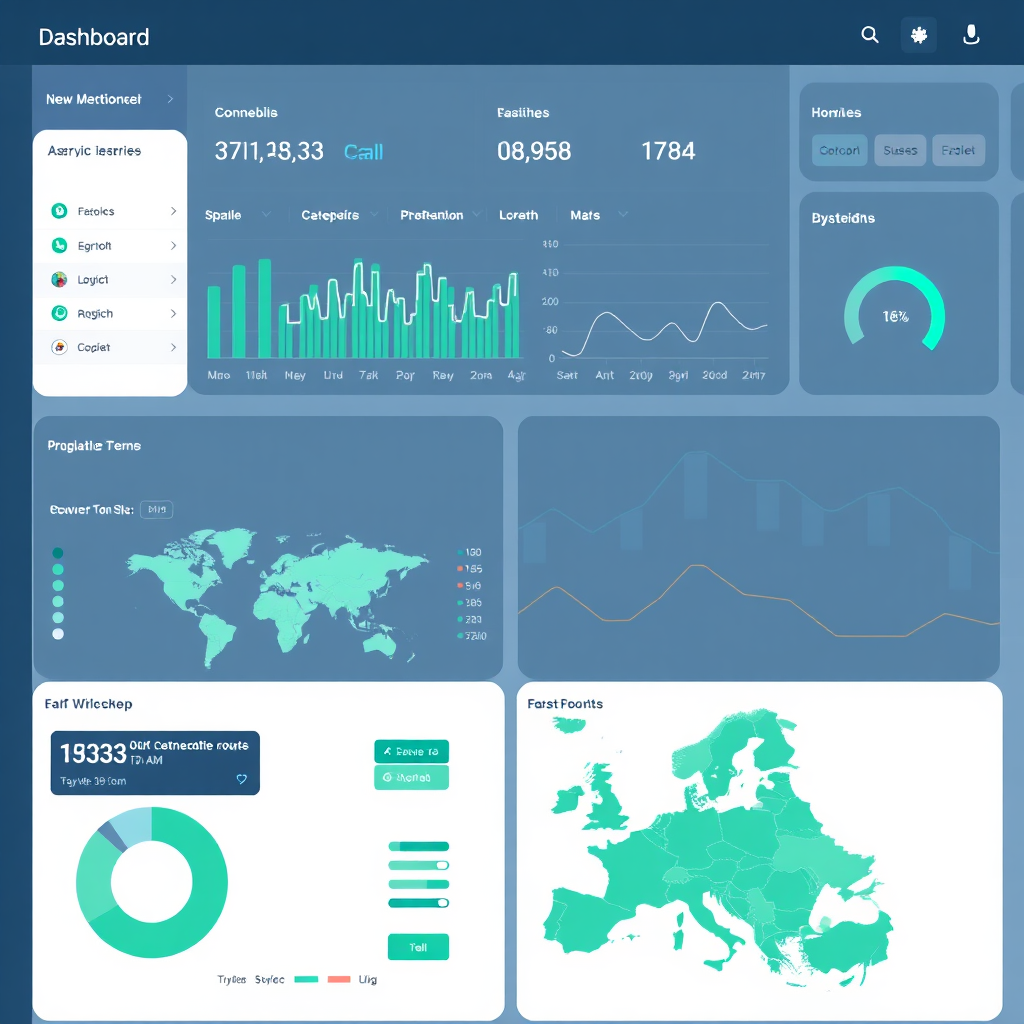Screen dimensions: 1024x1024
Task: Click the dark teal top legend dot
Action: tap(58, 553)
